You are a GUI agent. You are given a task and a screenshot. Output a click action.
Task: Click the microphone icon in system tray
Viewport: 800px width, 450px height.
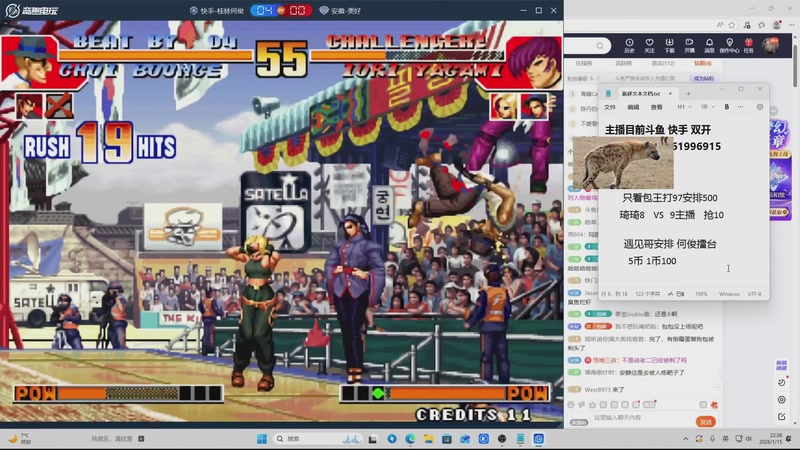click(712, 439)
